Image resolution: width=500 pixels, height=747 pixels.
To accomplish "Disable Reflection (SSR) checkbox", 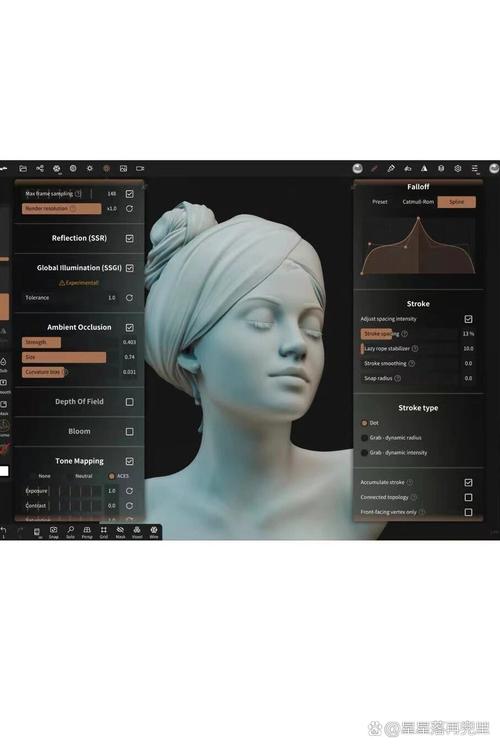I will (130, 238).
